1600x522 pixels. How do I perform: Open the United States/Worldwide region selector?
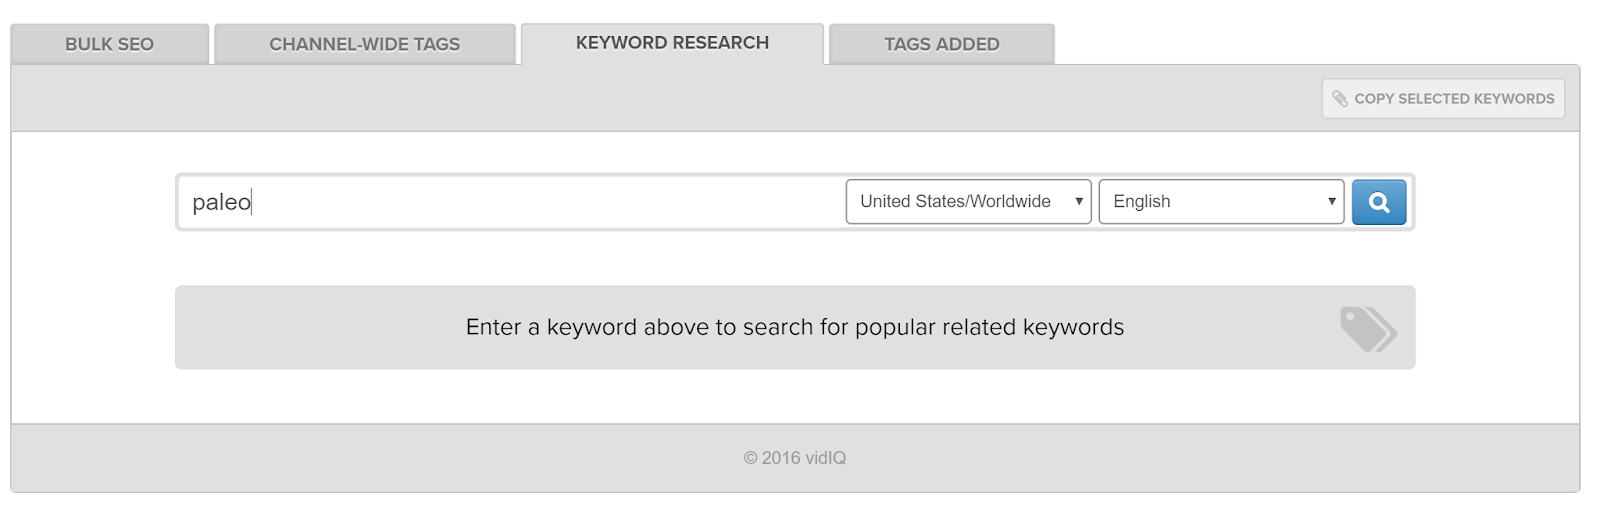[956, 202]
